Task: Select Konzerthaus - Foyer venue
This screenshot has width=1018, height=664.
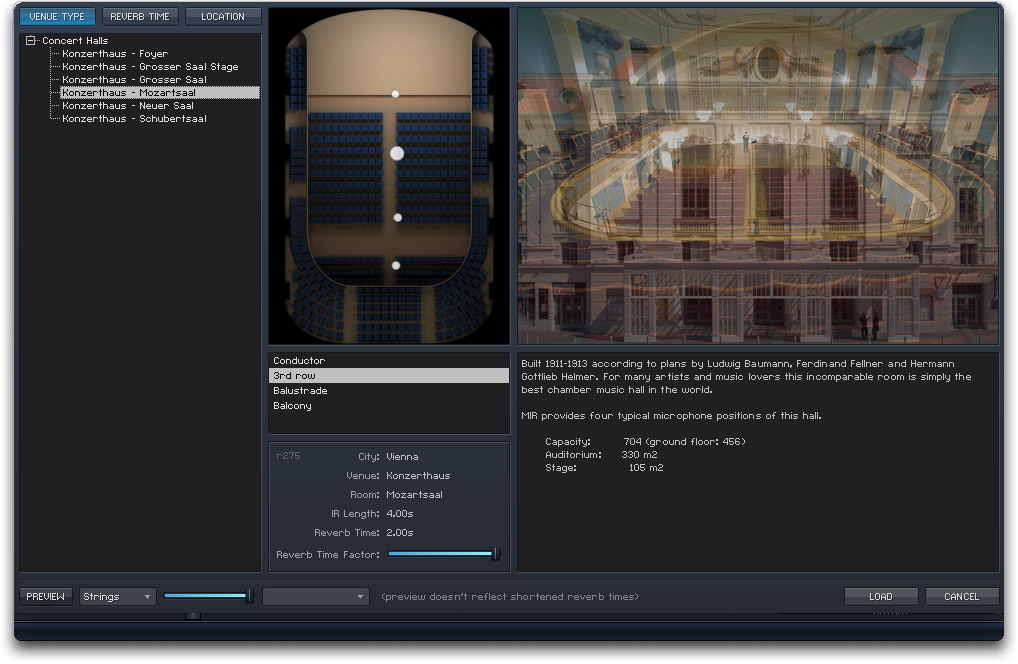Action: [115, 54]
